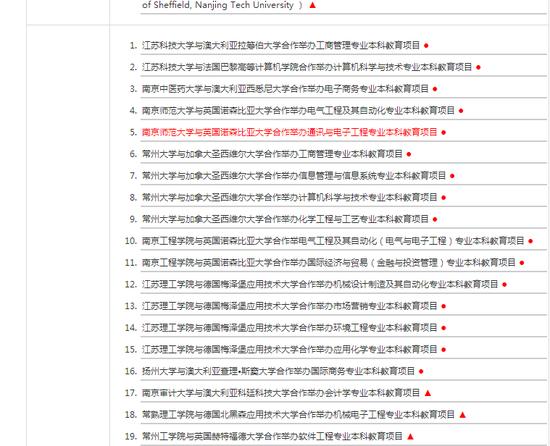Open item 12 江苏理工学院 机械设计制造 link
Image resolution: width=550 pixels, height=446 pixels.
coord(320,284)
